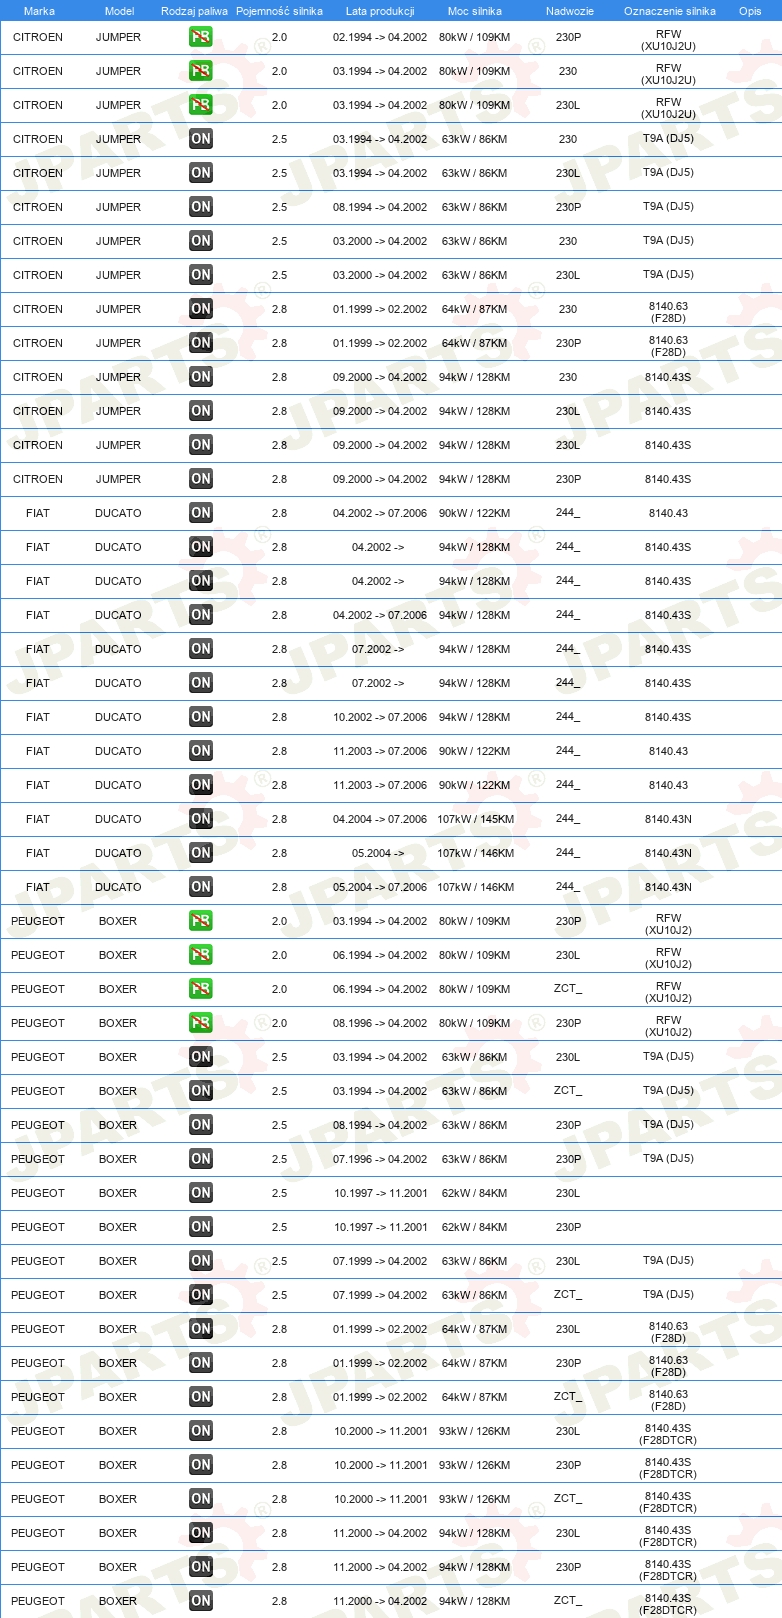Click ON icon in Peugeot Boxer 64kW ZCT_ row
This screenshot has height=1618, width=782.
coord(201,1397)
